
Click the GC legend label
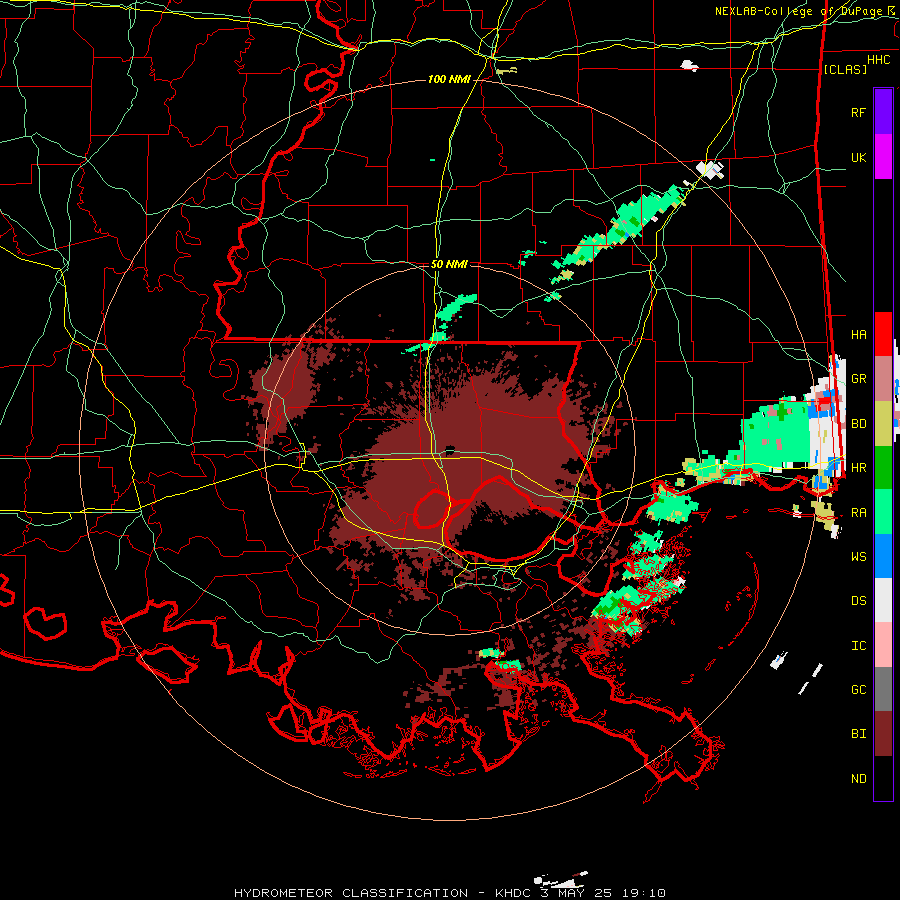(858, 690)
